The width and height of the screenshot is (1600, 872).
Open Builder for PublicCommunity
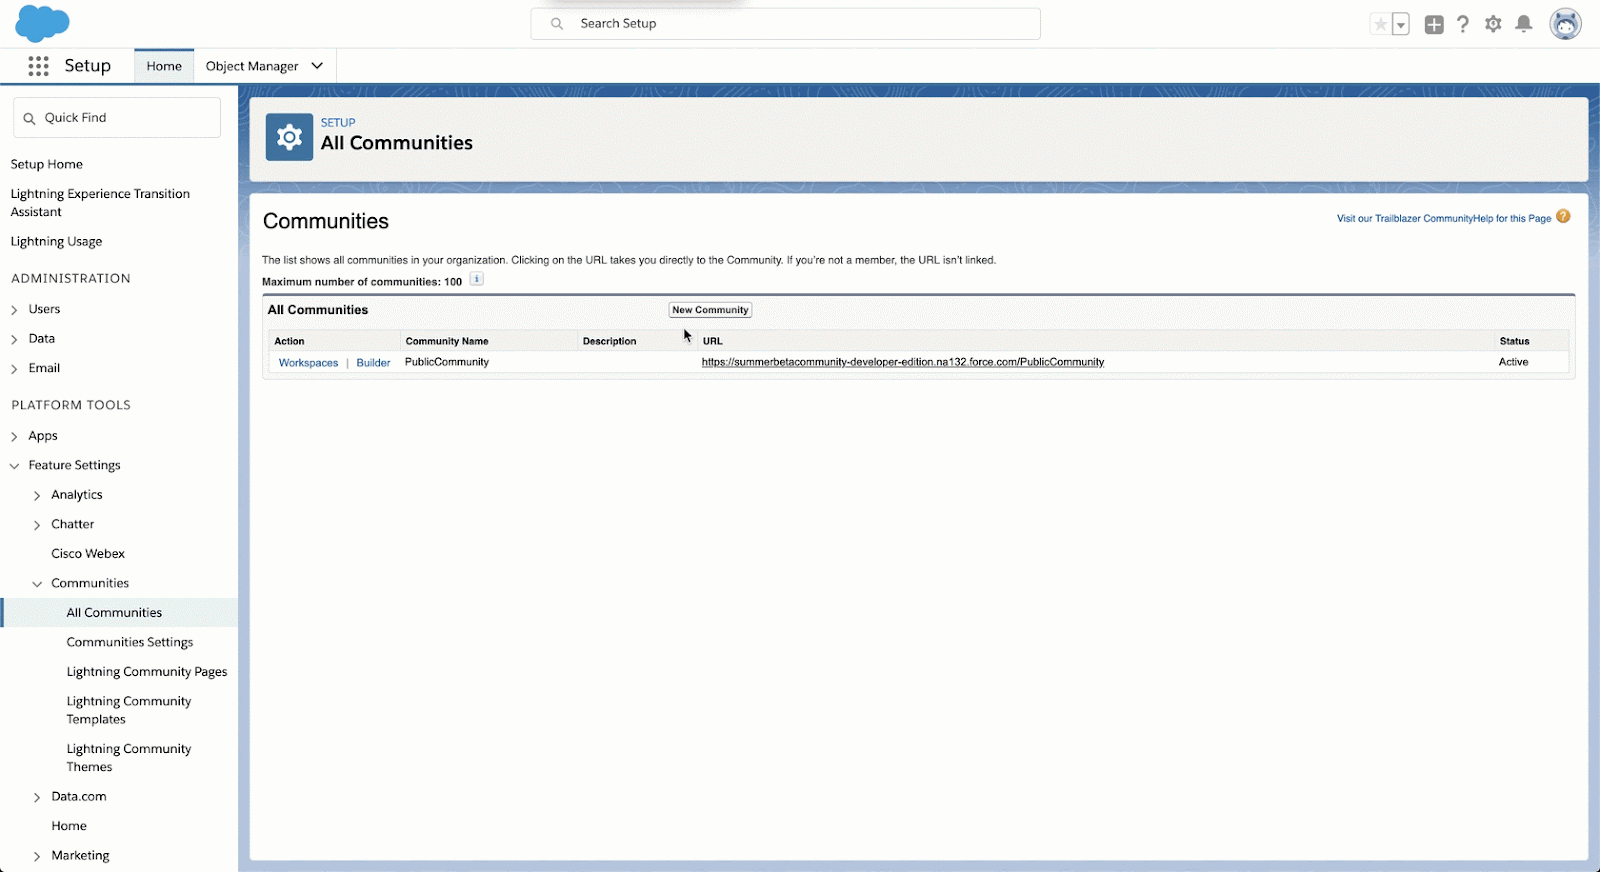tap(373, 363)
